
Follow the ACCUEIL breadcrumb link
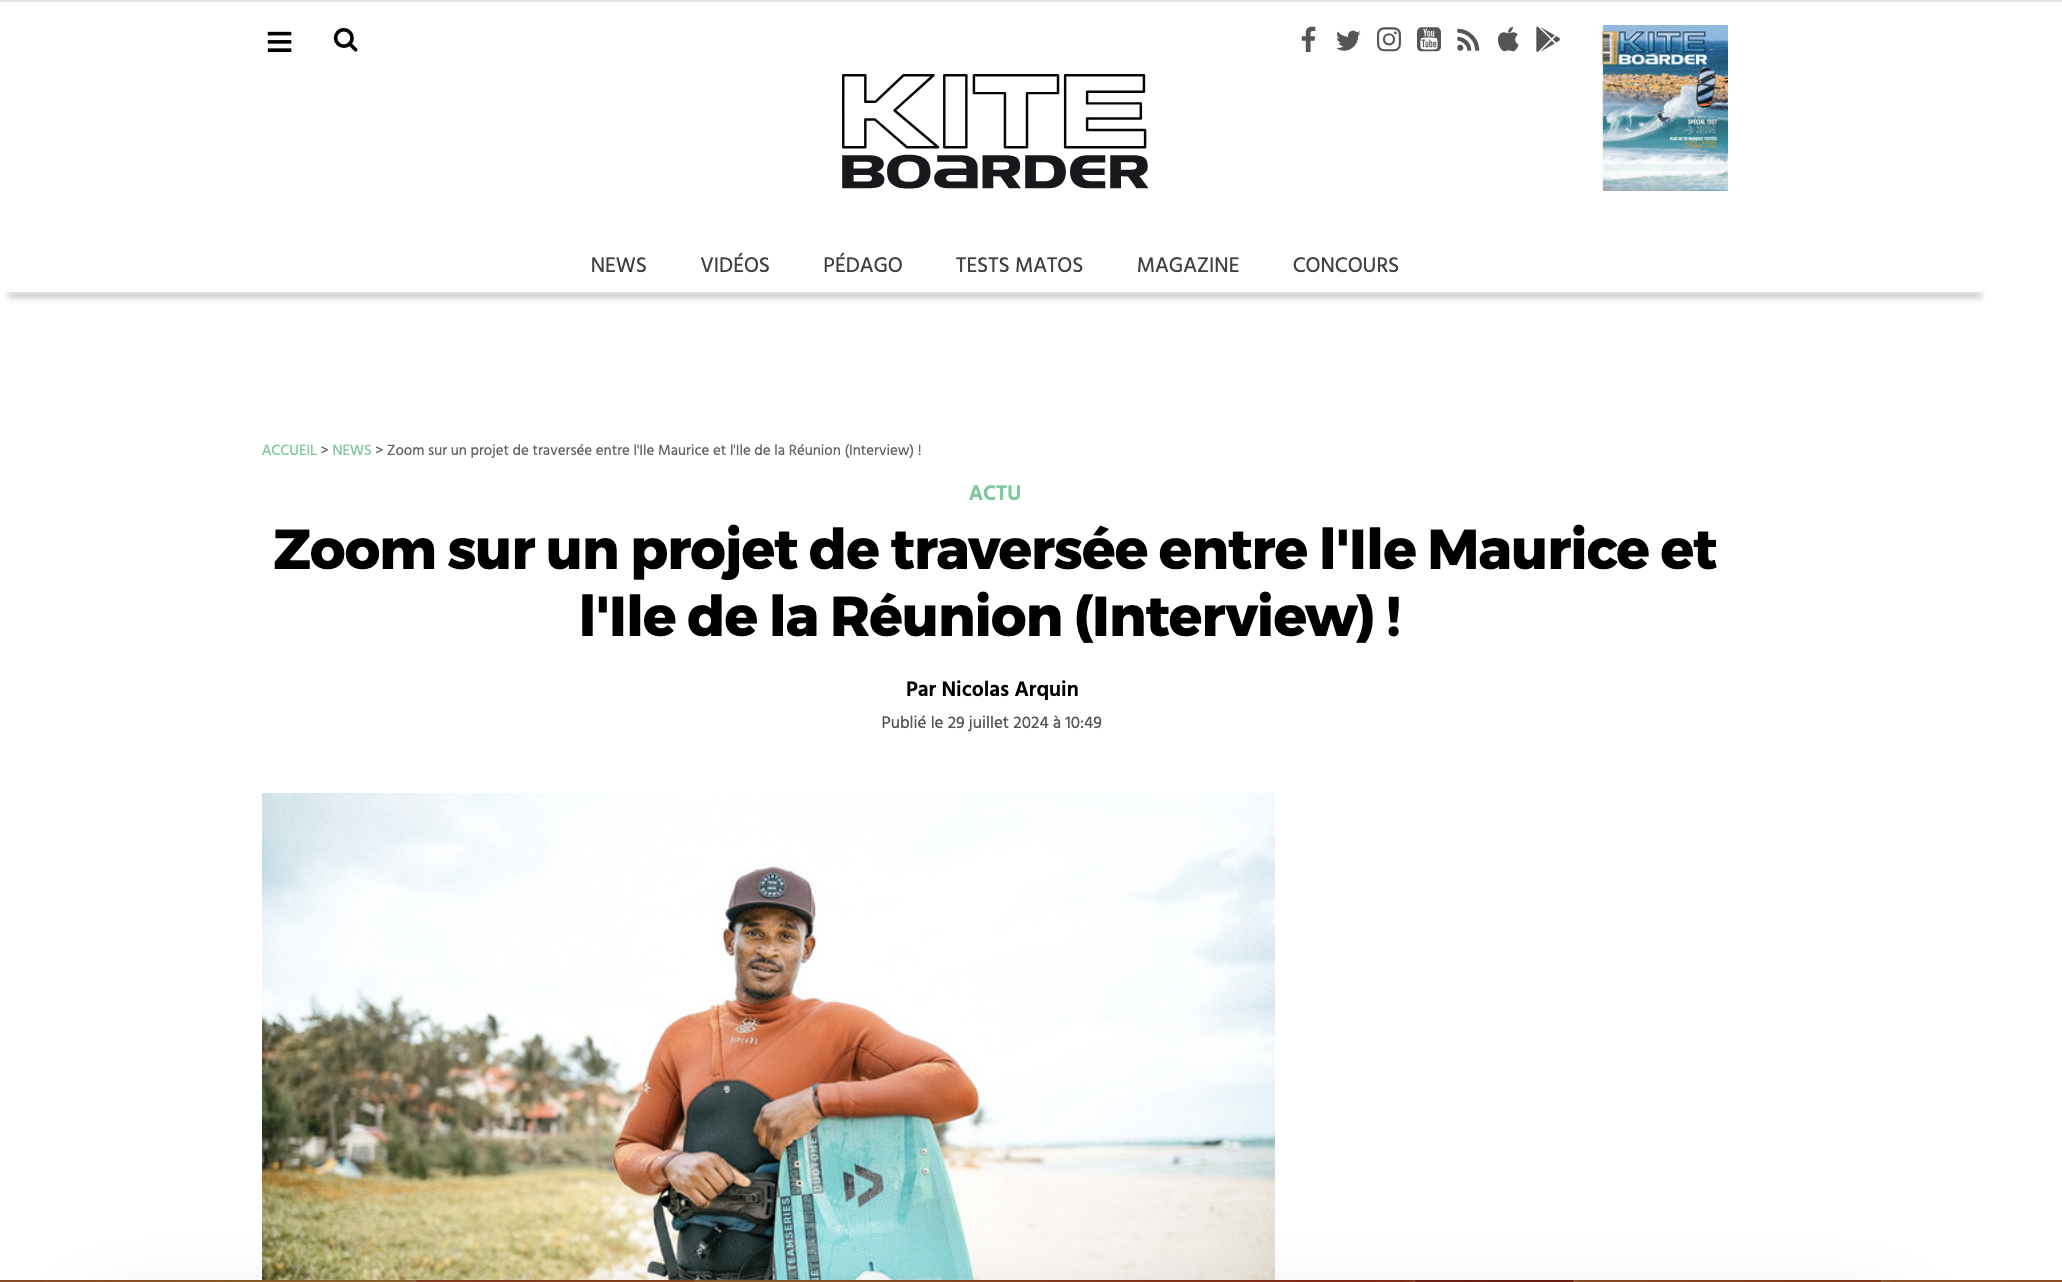289,450
